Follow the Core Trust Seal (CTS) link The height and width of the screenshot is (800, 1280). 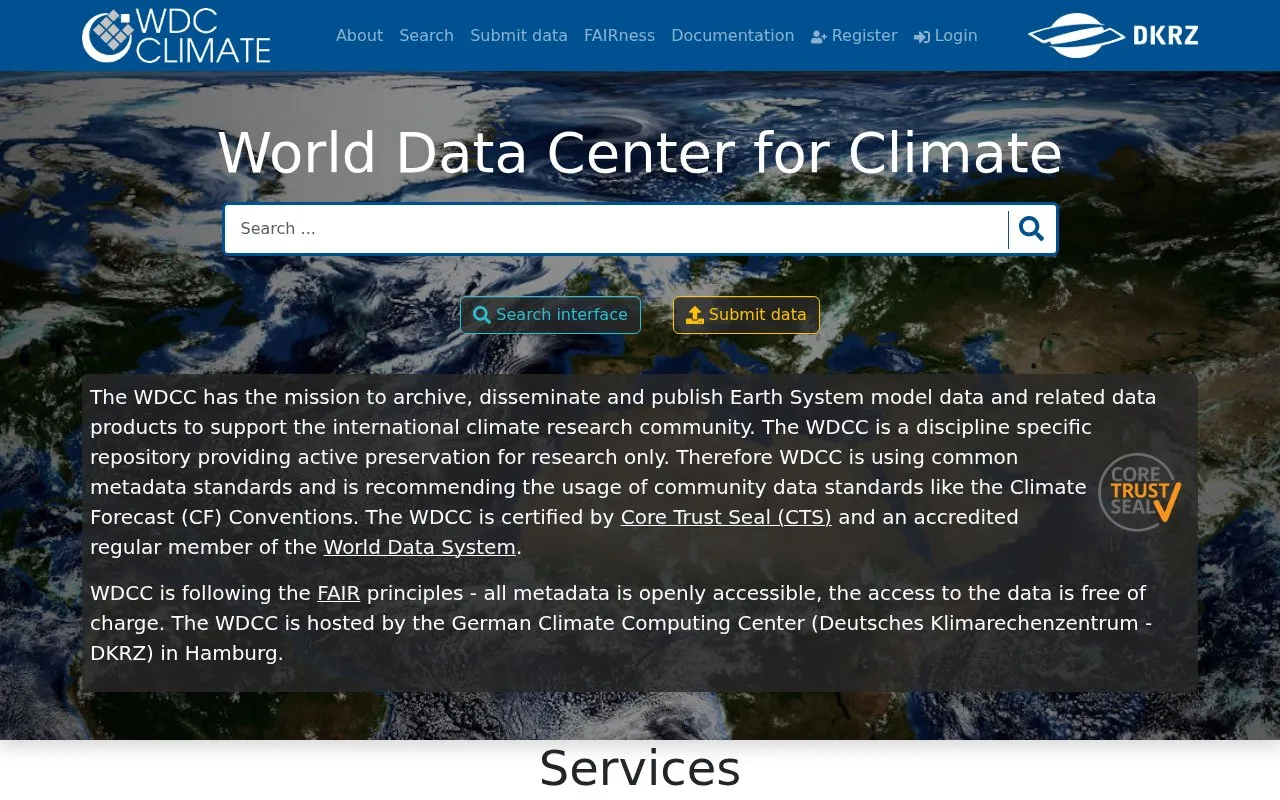[x=726, y=517]
